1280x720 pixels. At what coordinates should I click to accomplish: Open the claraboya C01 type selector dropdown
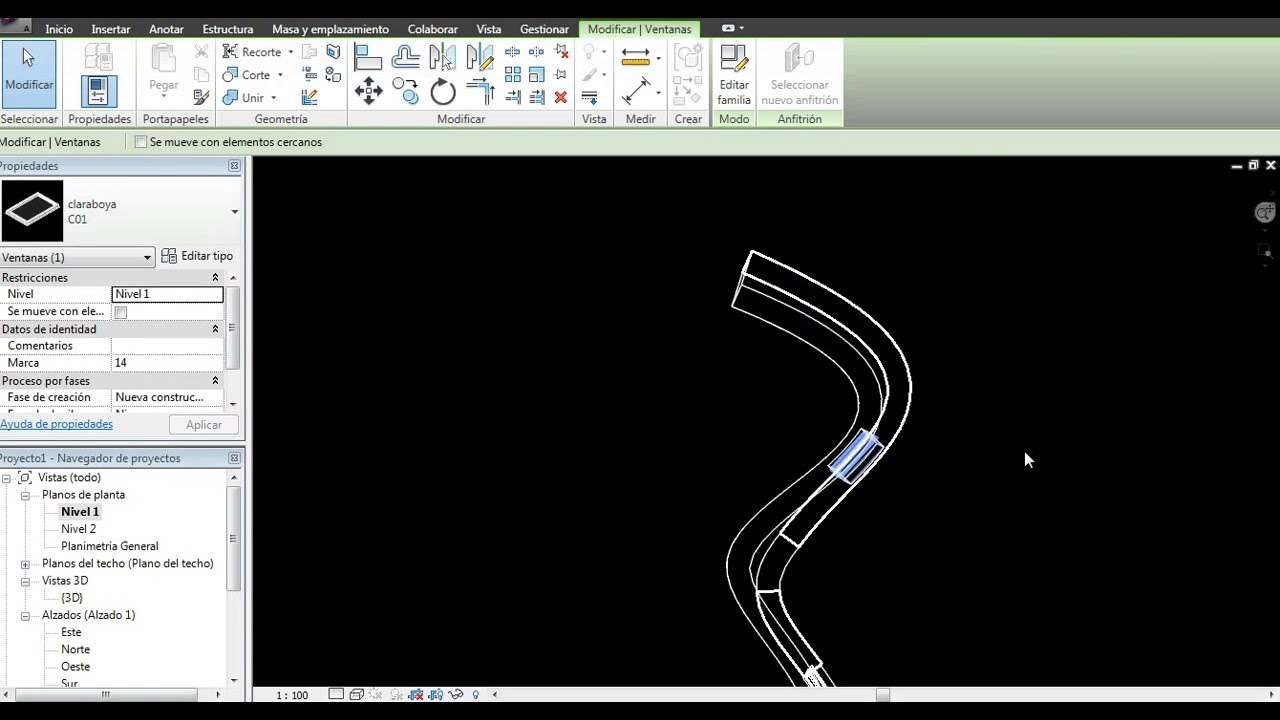point(235,212)
